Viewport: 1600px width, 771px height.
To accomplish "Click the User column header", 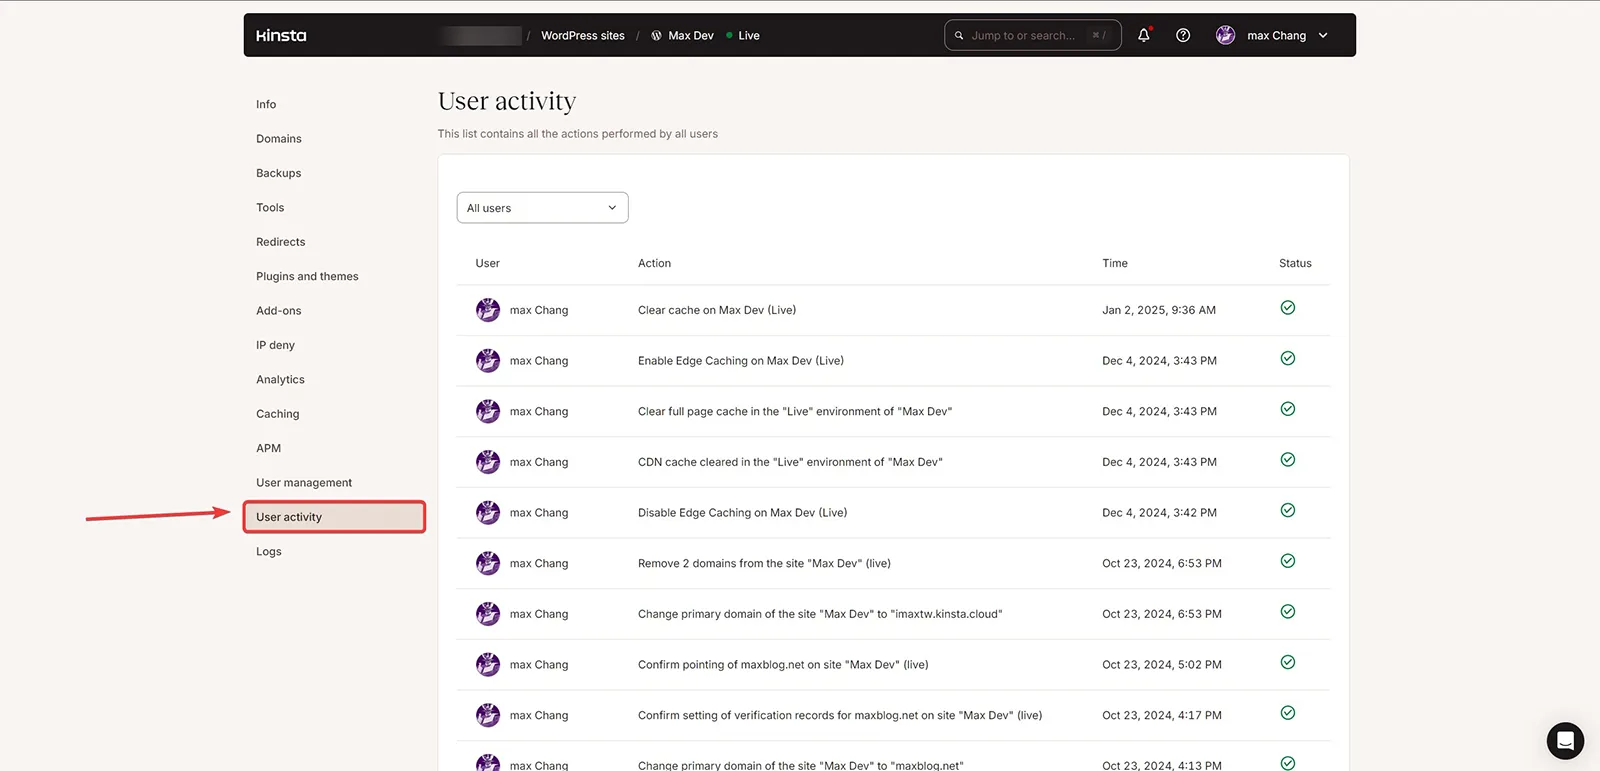I will [x=487, y=263].
